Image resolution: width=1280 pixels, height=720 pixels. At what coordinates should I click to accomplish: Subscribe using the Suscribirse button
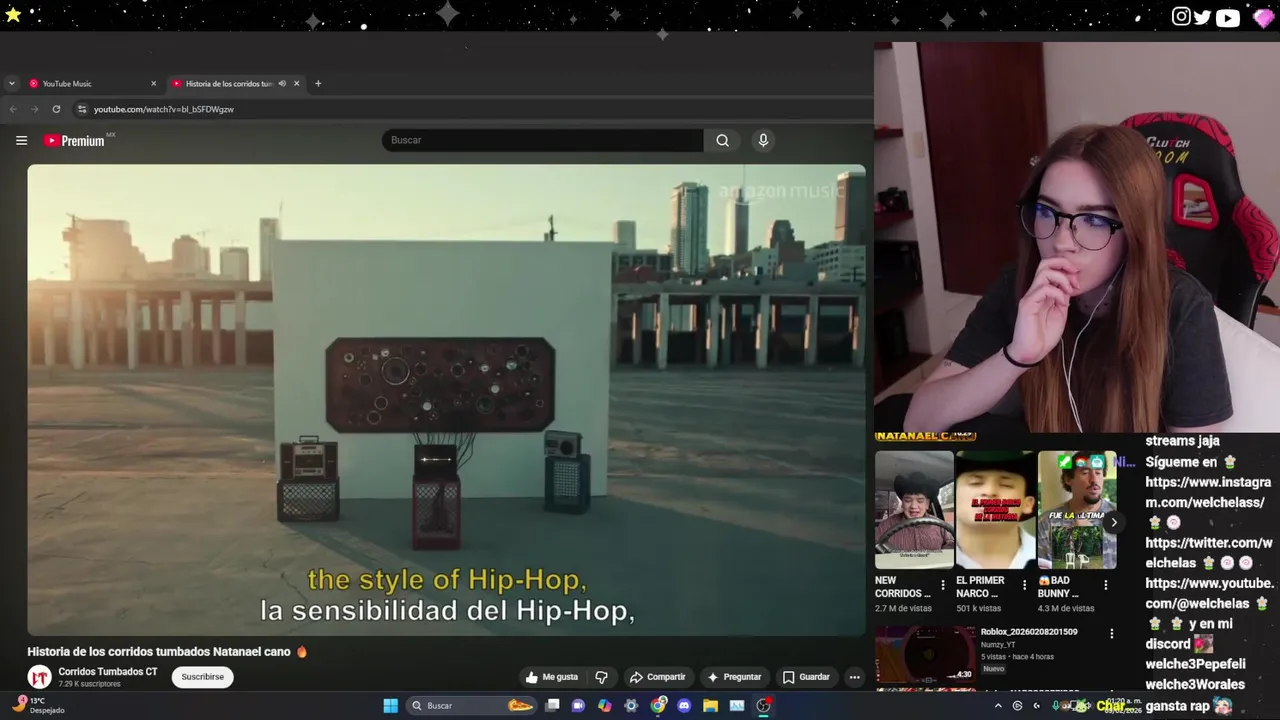[x=202, y=677]
